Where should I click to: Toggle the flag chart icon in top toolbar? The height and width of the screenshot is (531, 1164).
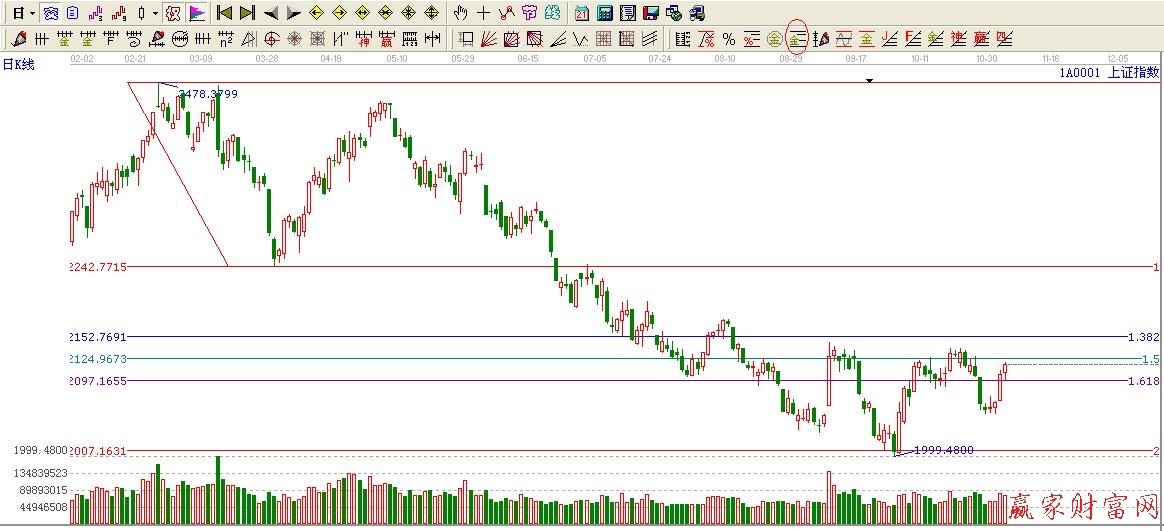(197, 13)
